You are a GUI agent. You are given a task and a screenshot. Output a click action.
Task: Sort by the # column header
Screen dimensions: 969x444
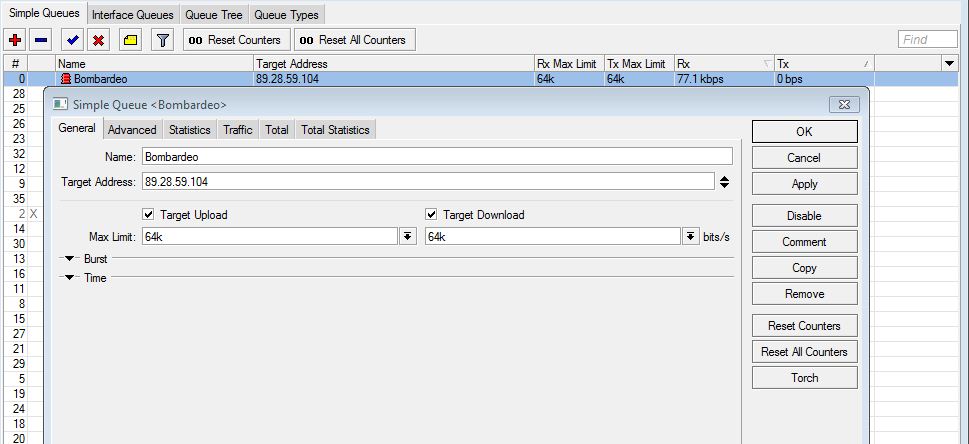coord(15,64)
